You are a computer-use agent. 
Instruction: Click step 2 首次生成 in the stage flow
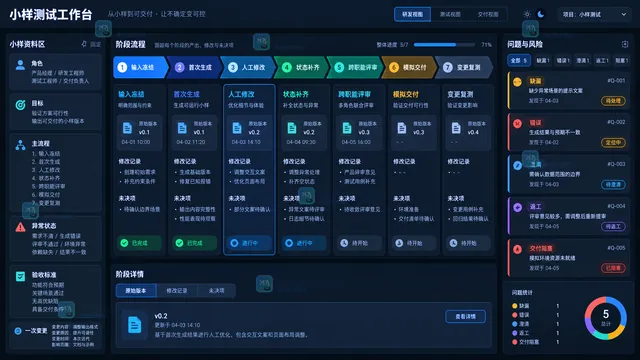(195, 67)
